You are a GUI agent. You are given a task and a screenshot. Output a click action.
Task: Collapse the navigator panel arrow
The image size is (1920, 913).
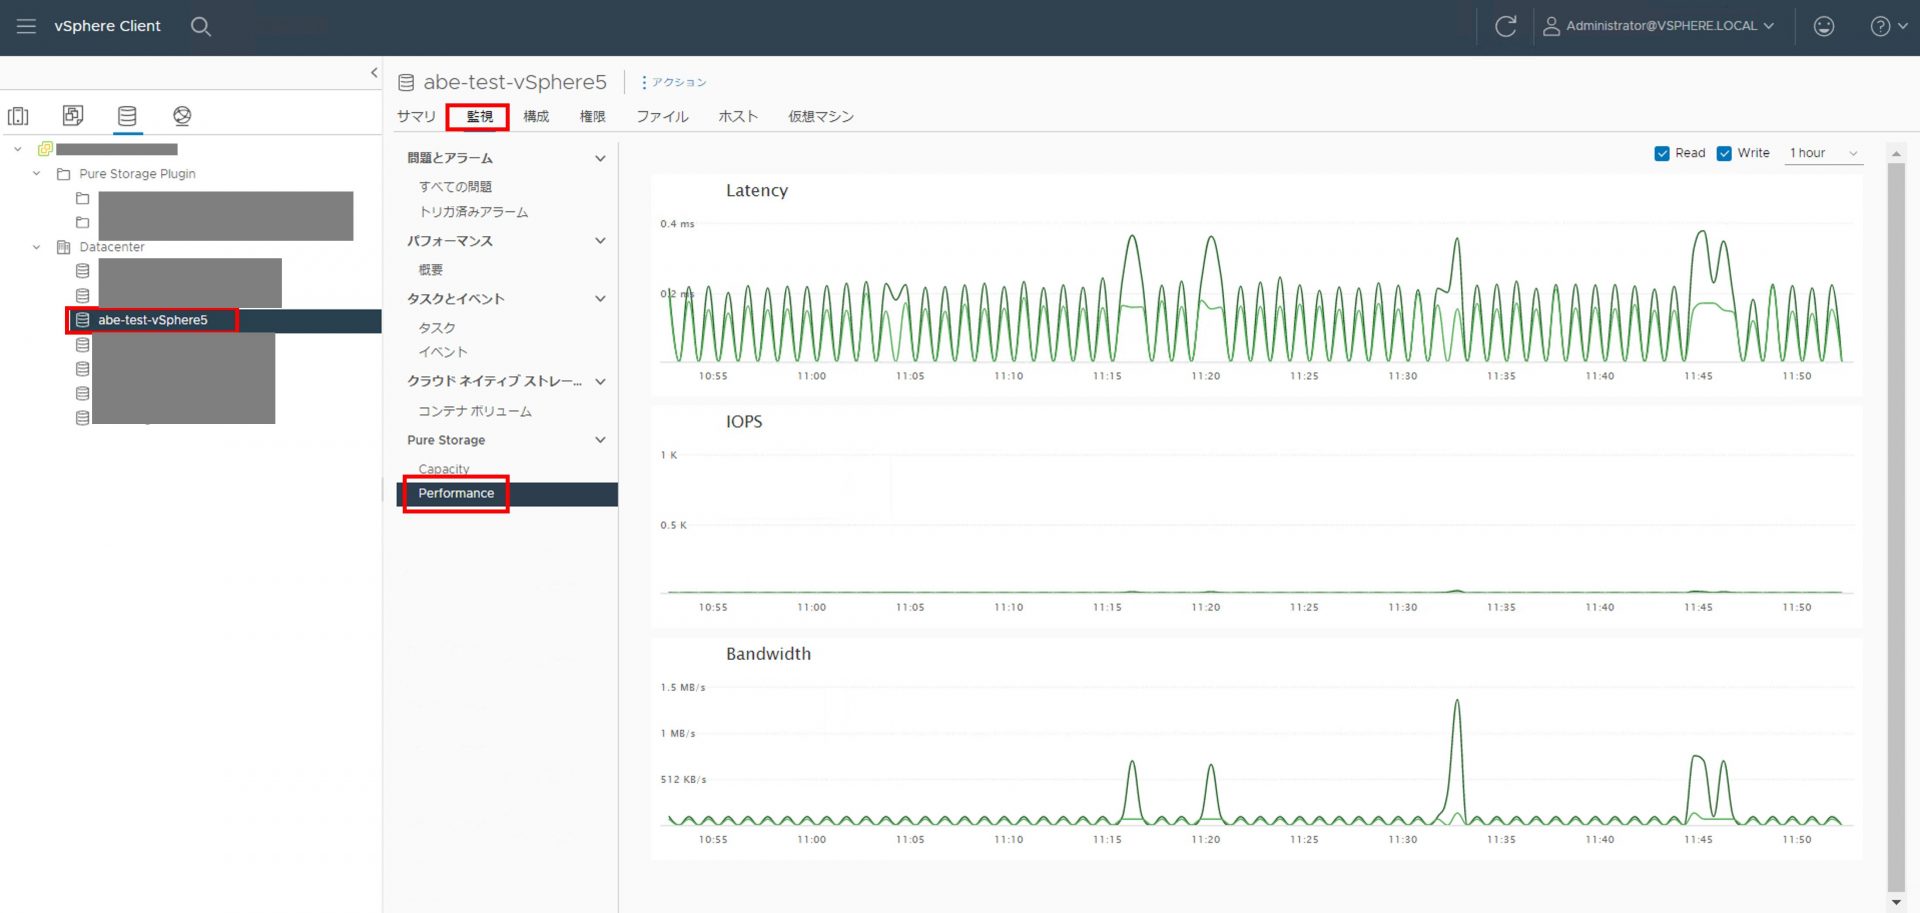[x=374, y=72]
